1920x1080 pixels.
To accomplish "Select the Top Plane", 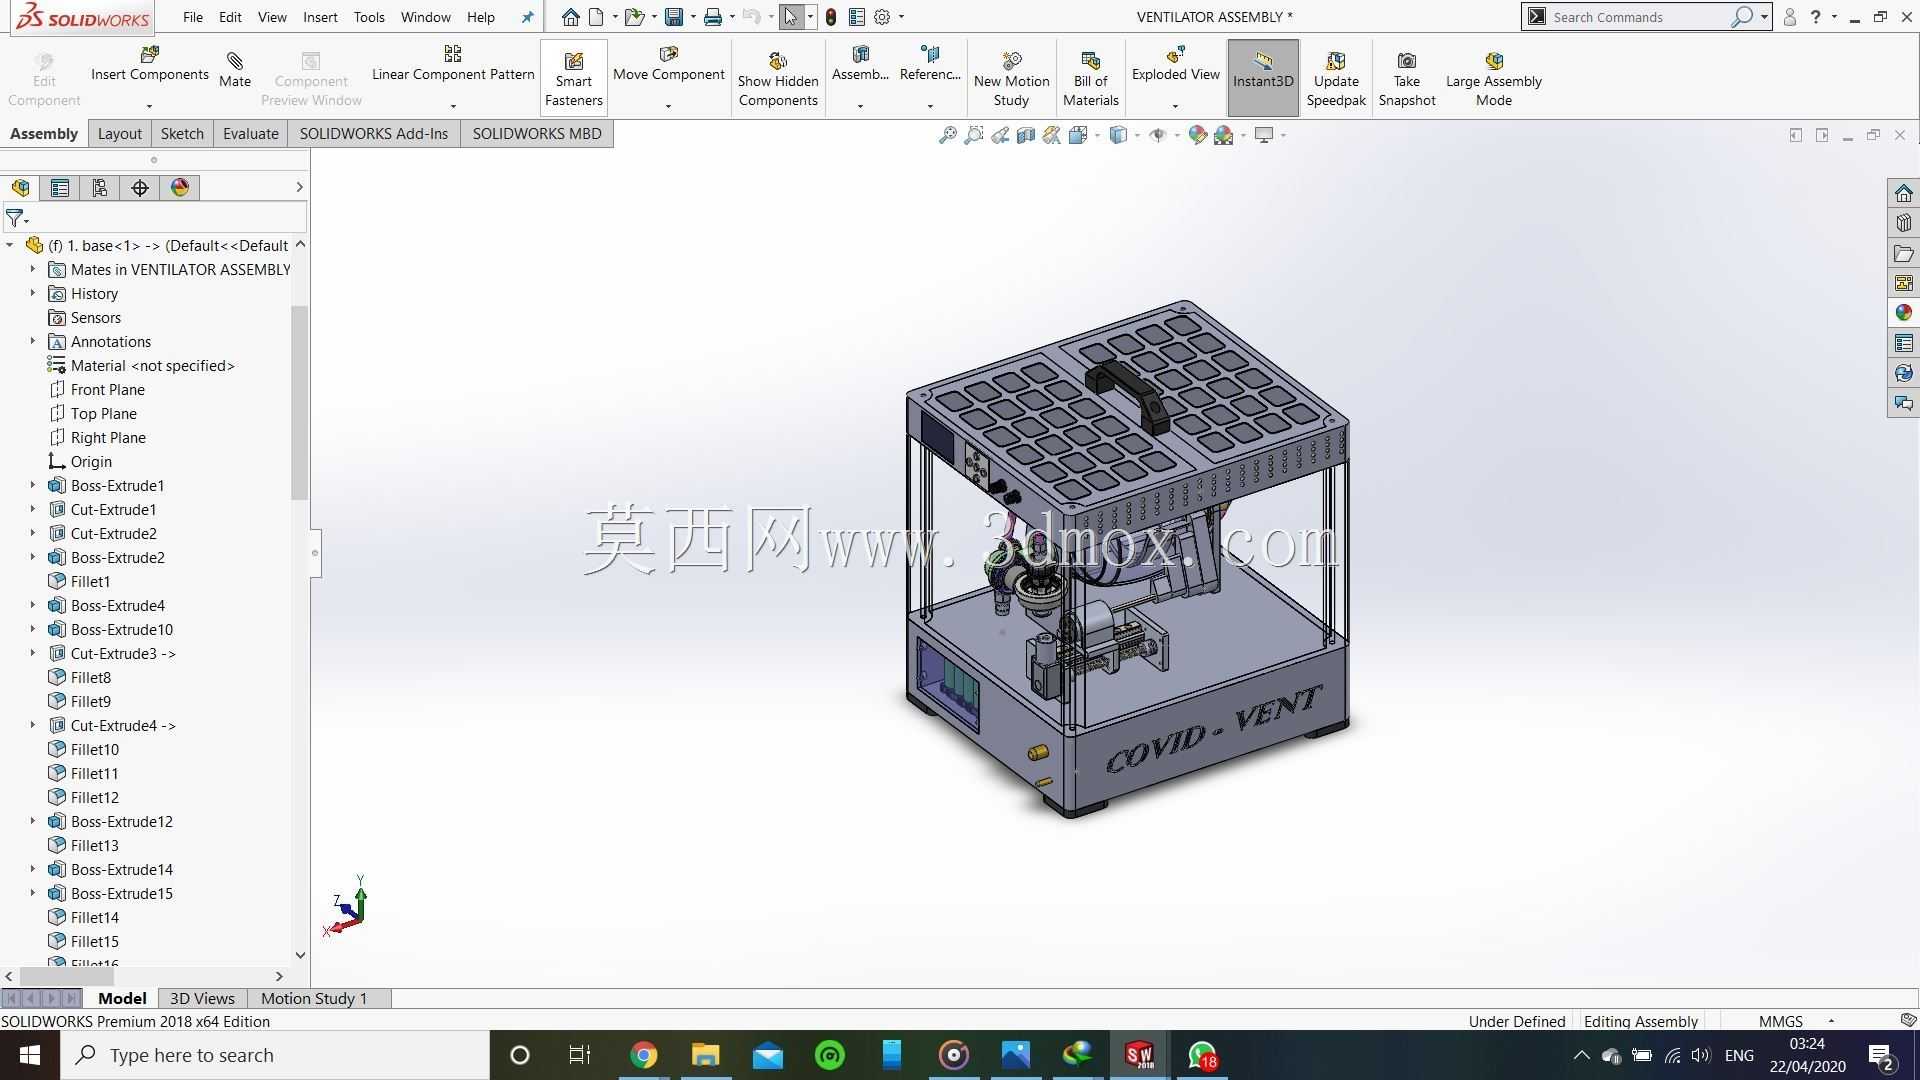I will pyautogui.click(x=104, y=413).
